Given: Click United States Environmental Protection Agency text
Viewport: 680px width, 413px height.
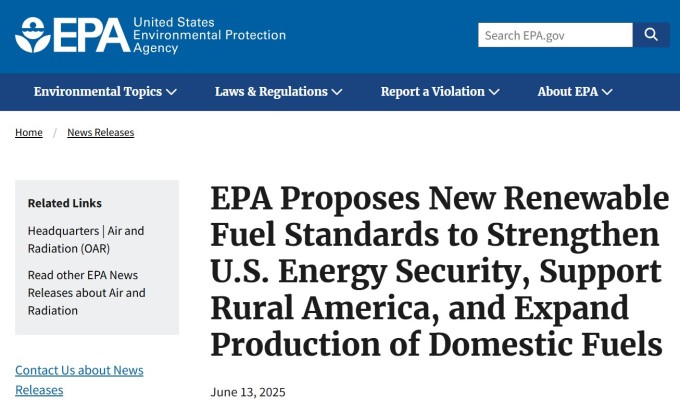Looking at the screenshot, I should (x=209, y=35).
